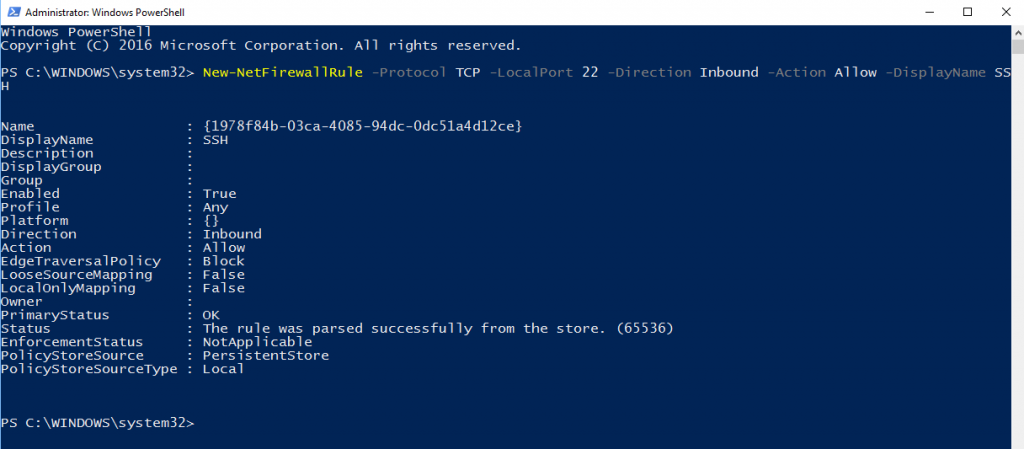Click the -LocalPort parameter in the command

(531, 72)
